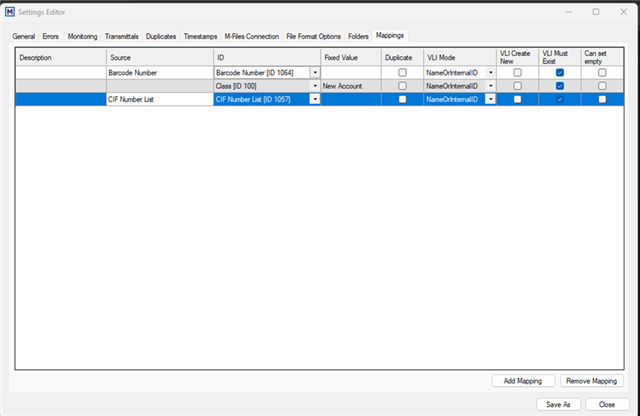The image size is (640, 416).
Task: Open the Barcode Number ID dropdown
Action: pos(315,73)
